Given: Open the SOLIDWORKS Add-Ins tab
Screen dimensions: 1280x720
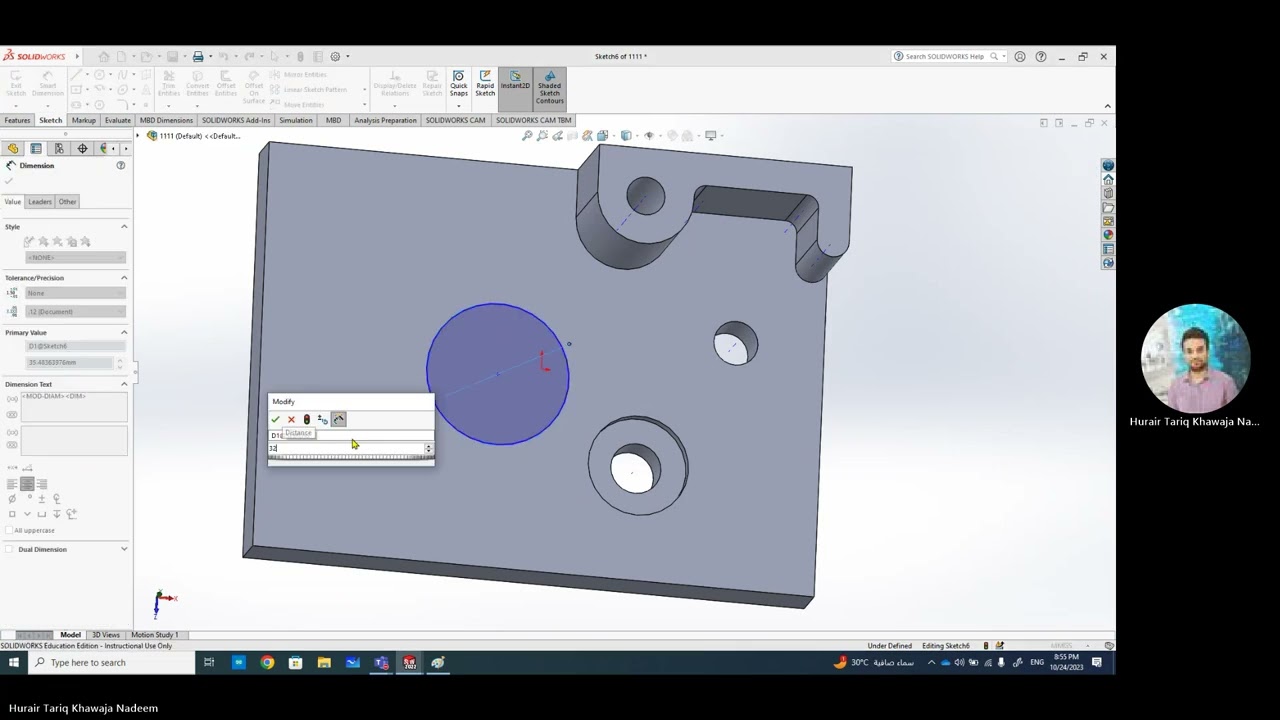Looking at the screenshot, I should click(x=236, y=120).
